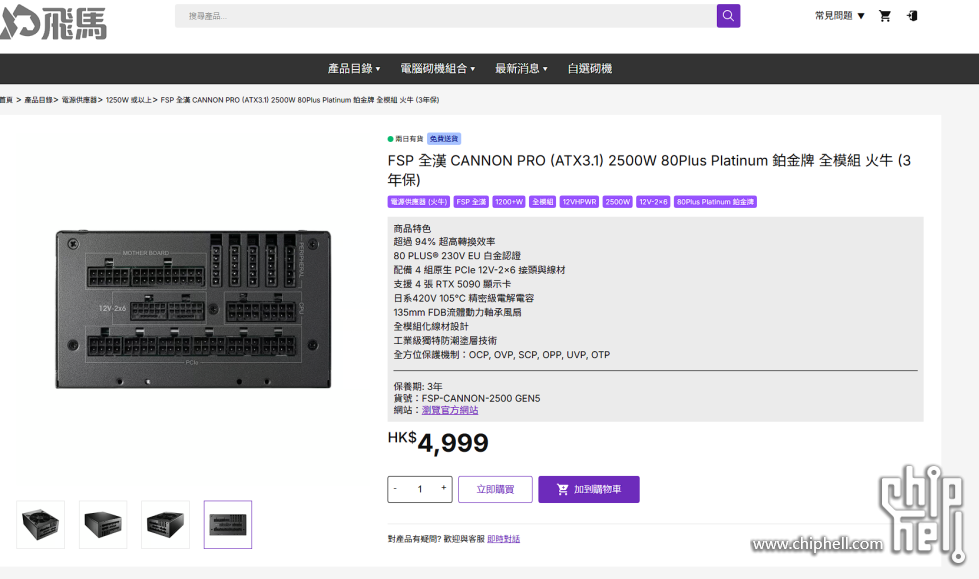Click the product title FSP 全漢 CANNON PRO
The image size is (979, 579).
coord(649,170)
